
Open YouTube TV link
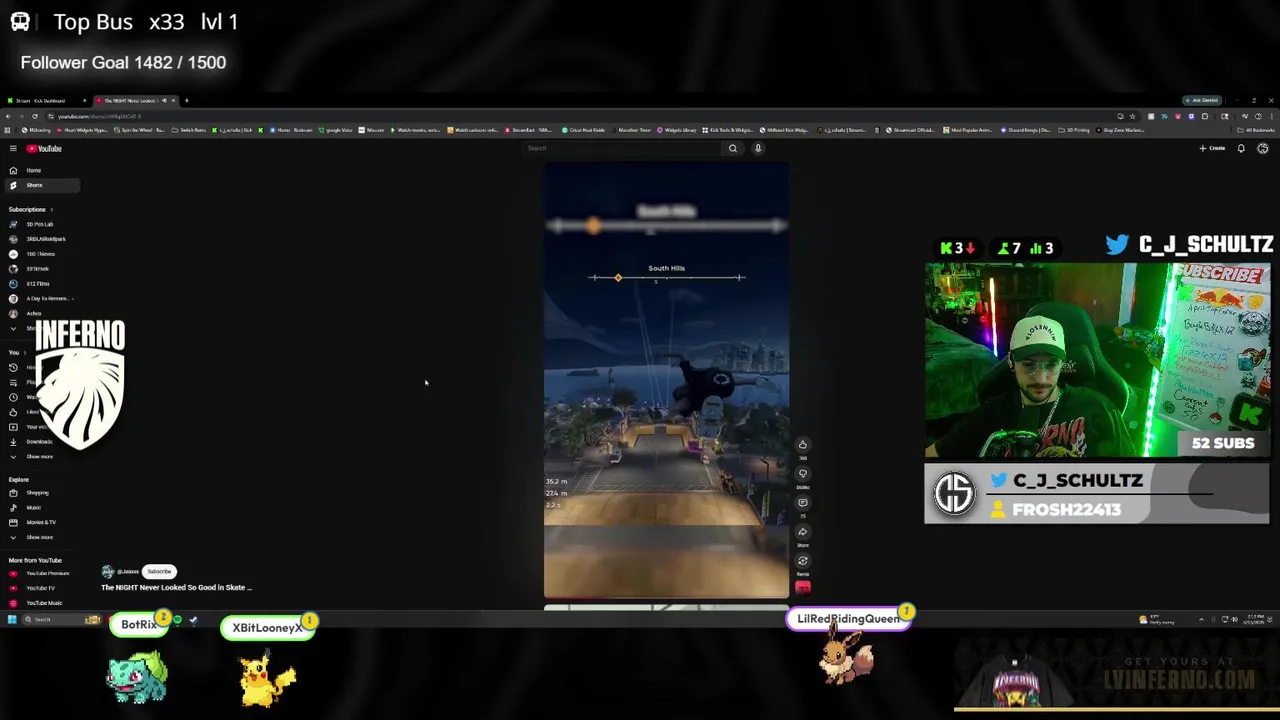click(34, 588)
